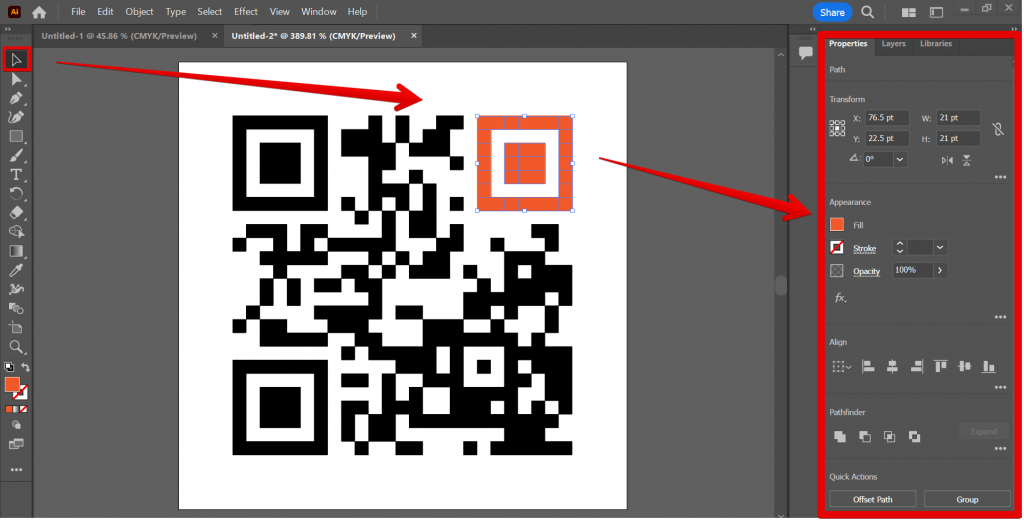Click the Change Screen Mode icon
This screenshot has width=1024, height=520.
click(16, 445)
